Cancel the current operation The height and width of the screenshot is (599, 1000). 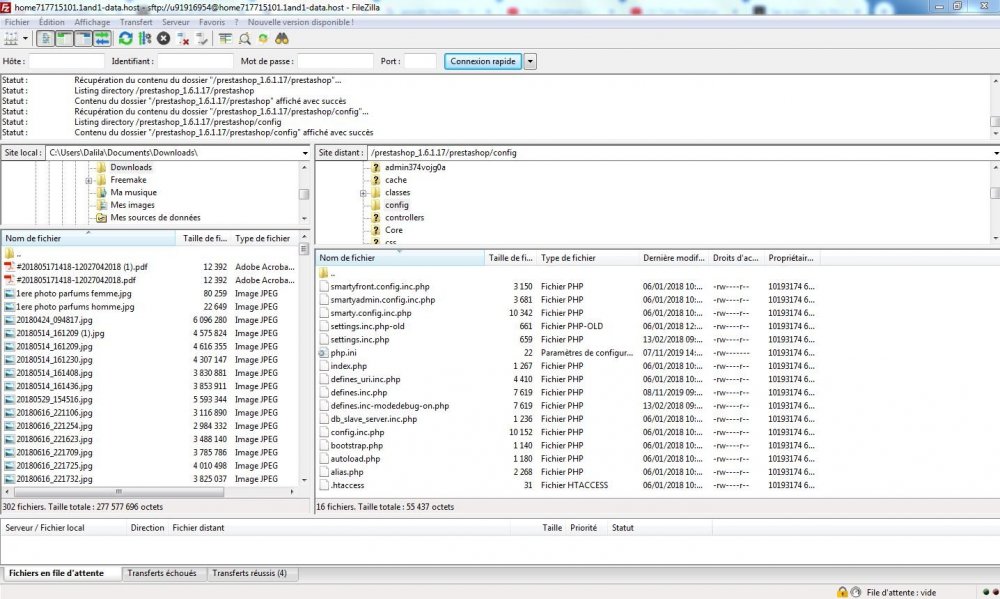(x=162, y=38)
